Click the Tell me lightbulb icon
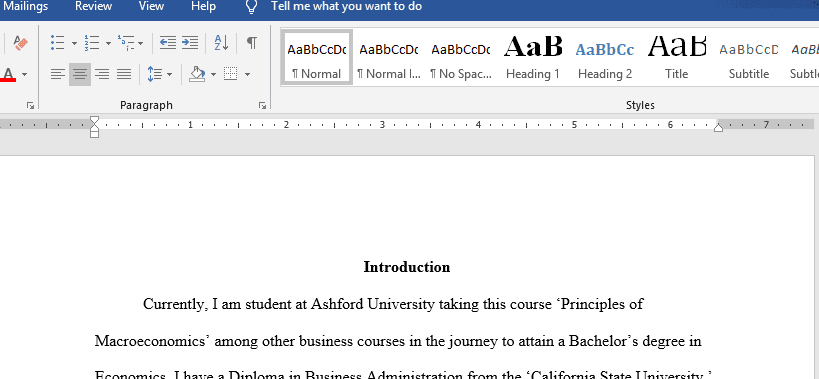The width and height of the screenshot is (819, 379). coord(252,6)
